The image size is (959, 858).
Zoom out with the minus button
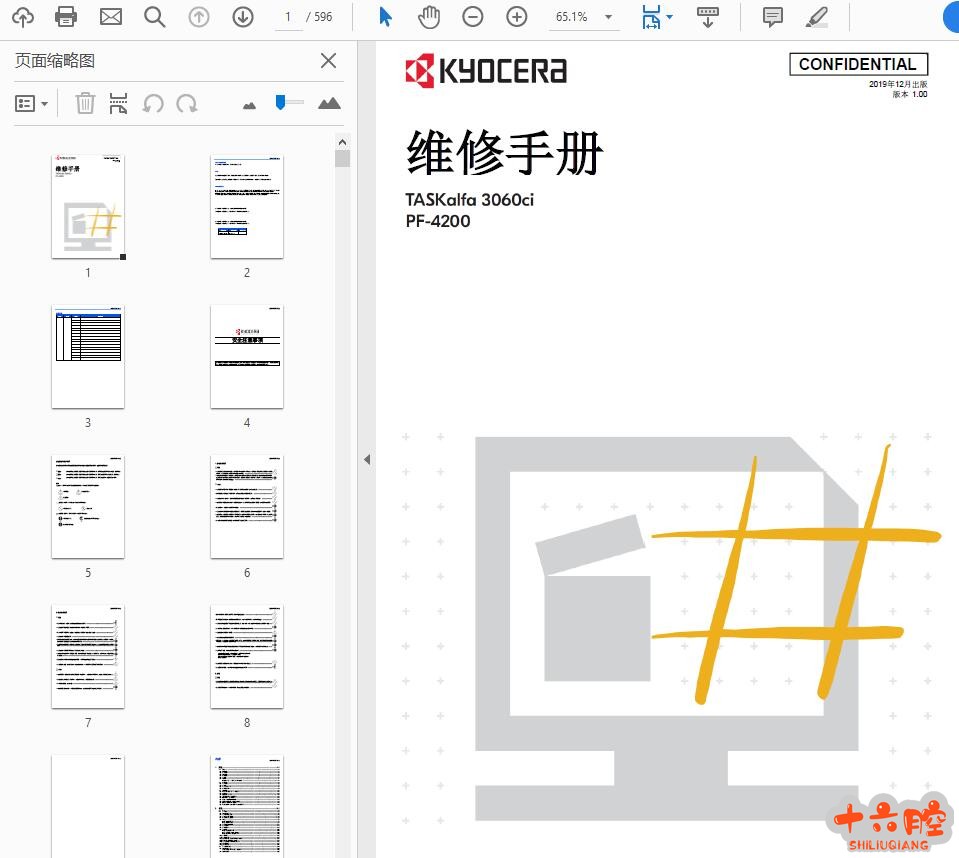point(473,17)
